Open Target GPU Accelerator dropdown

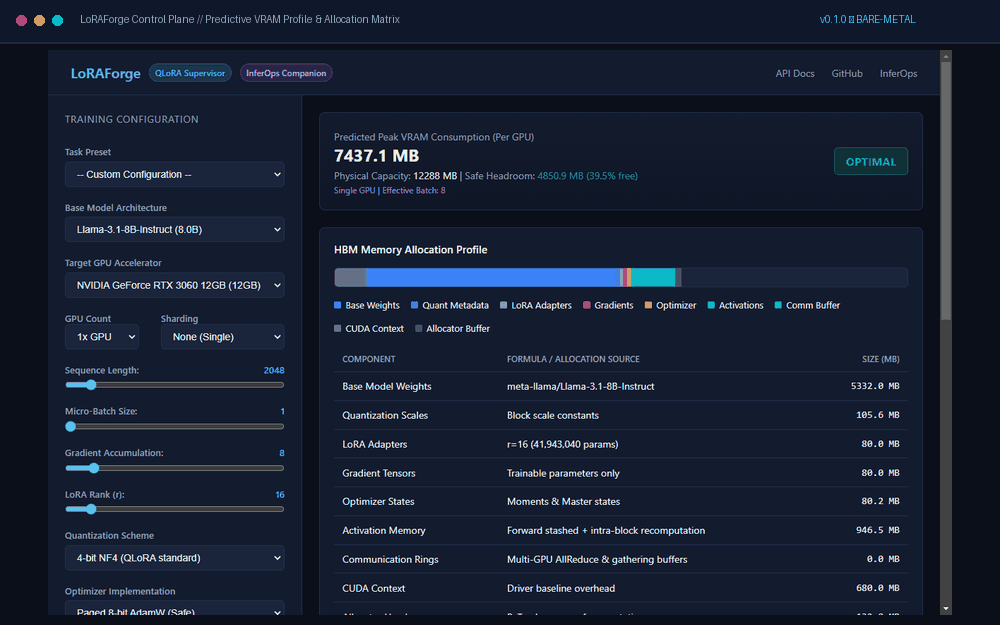tap(174, 285)
